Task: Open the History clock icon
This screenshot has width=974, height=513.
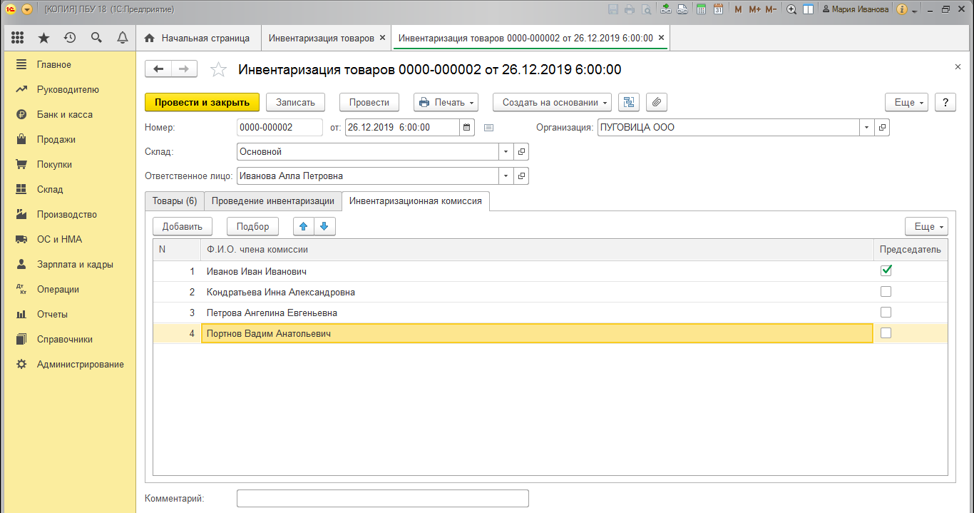Action: 70,38
